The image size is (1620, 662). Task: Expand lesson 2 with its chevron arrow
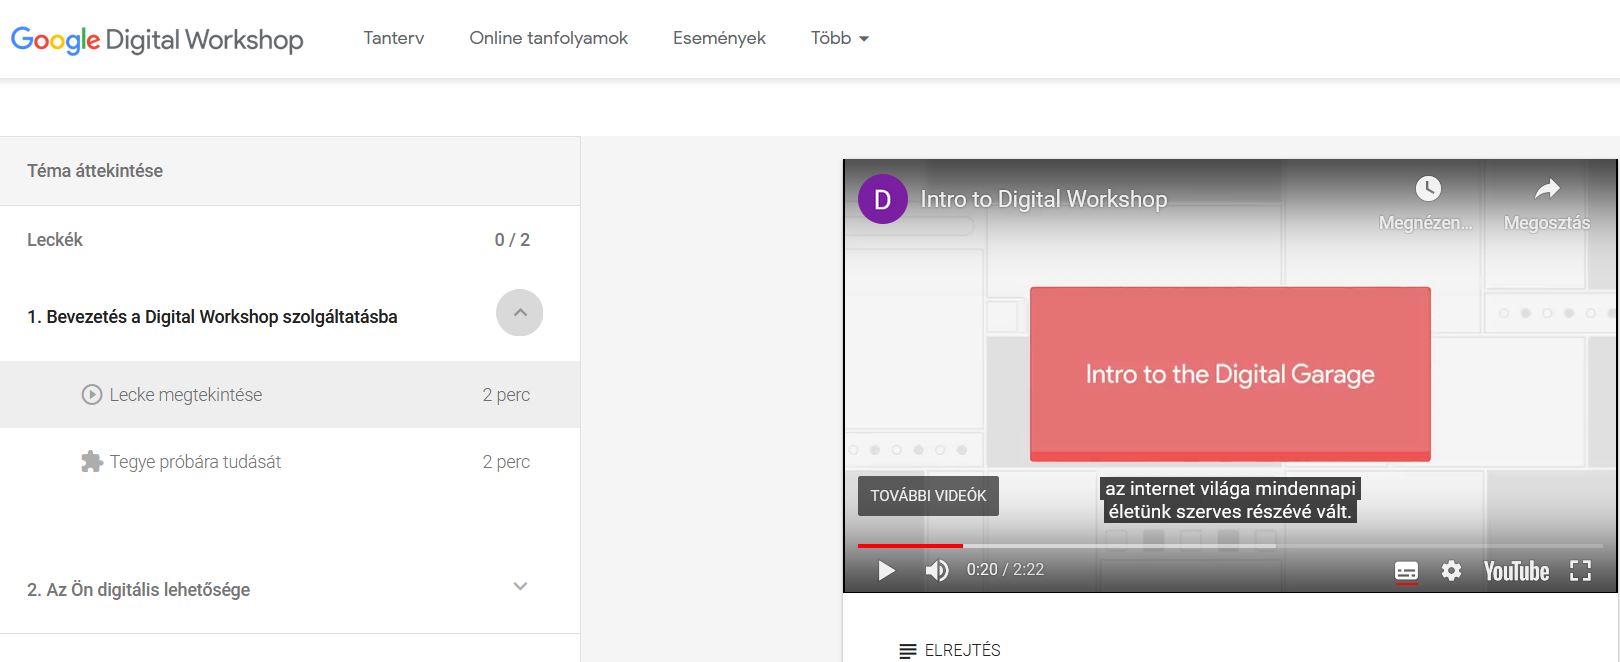coord(520,586)
